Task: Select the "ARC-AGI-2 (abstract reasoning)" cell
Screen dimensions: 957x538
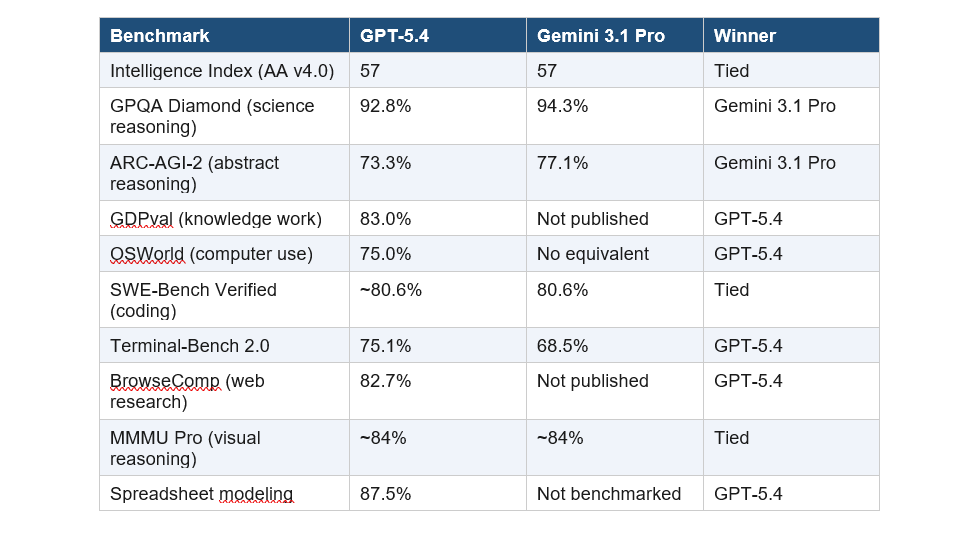Action: 195,173
